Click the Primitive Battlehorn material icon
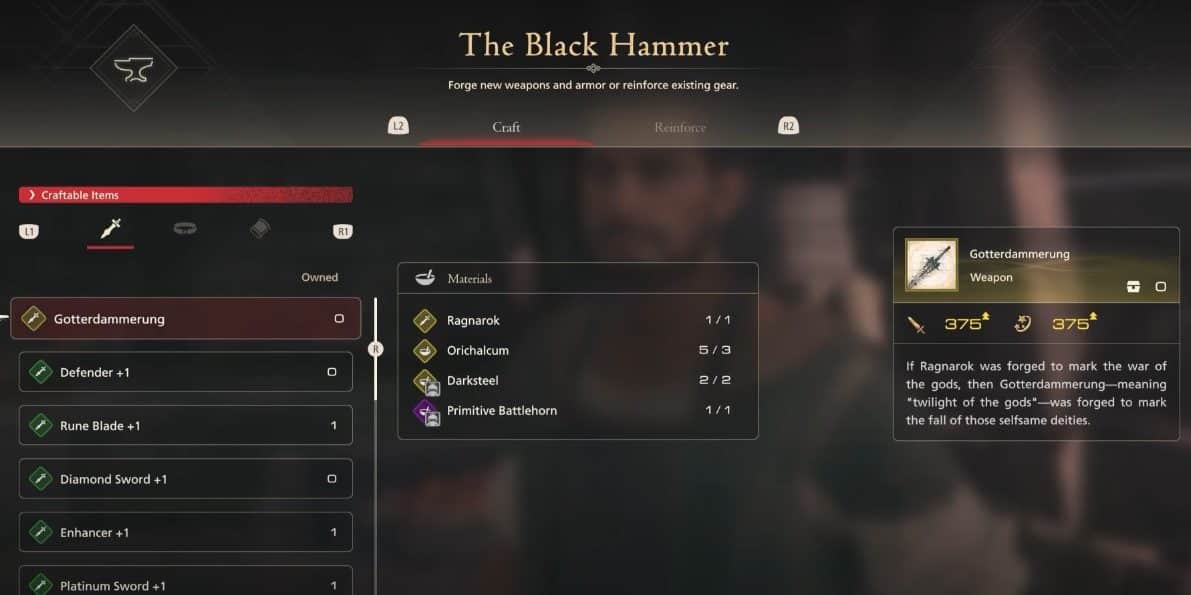Image resolution: width=1191 pixels, height=595 pixels. pyautogui.click(x=425, y=411)
